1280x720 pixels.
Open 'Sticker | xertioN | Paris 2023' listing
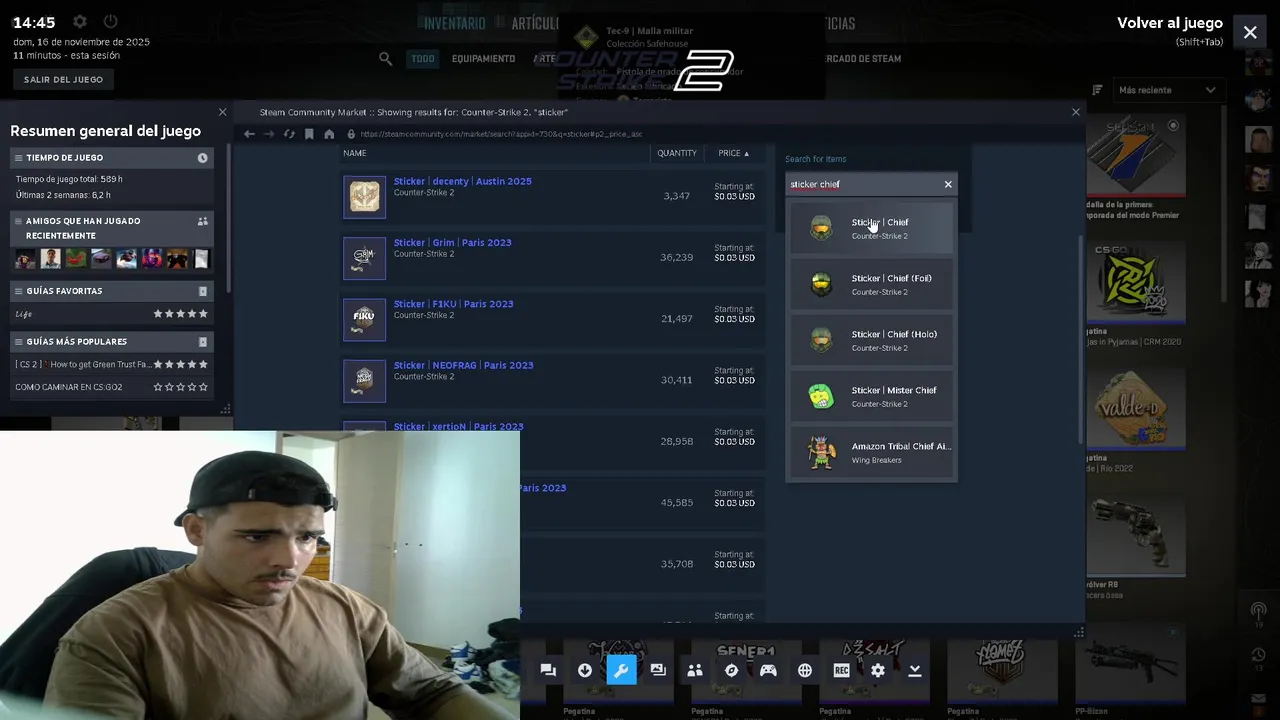458,426
